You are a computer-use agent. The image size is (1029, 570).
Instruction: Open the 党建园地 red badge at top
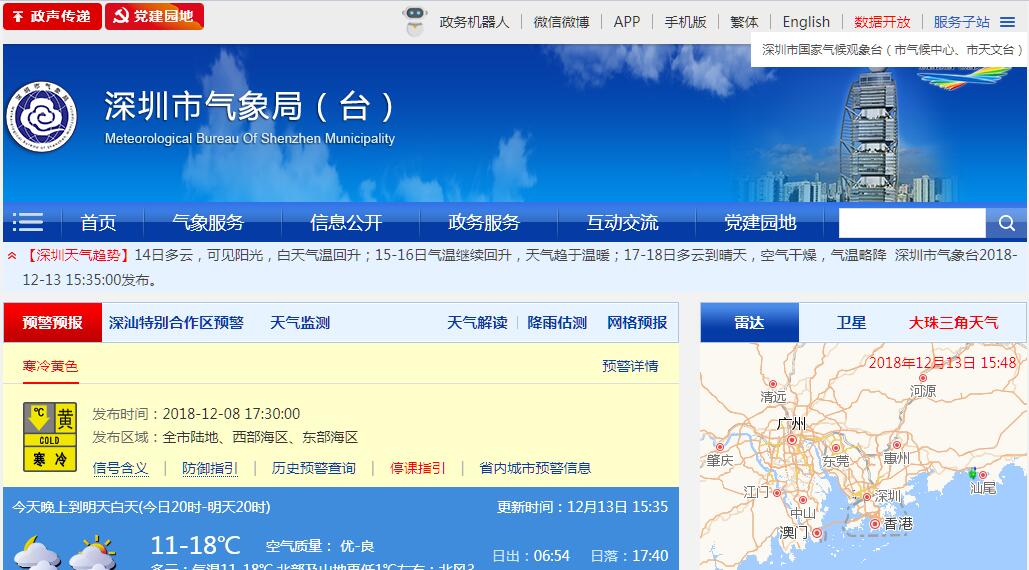click(154, 16)
